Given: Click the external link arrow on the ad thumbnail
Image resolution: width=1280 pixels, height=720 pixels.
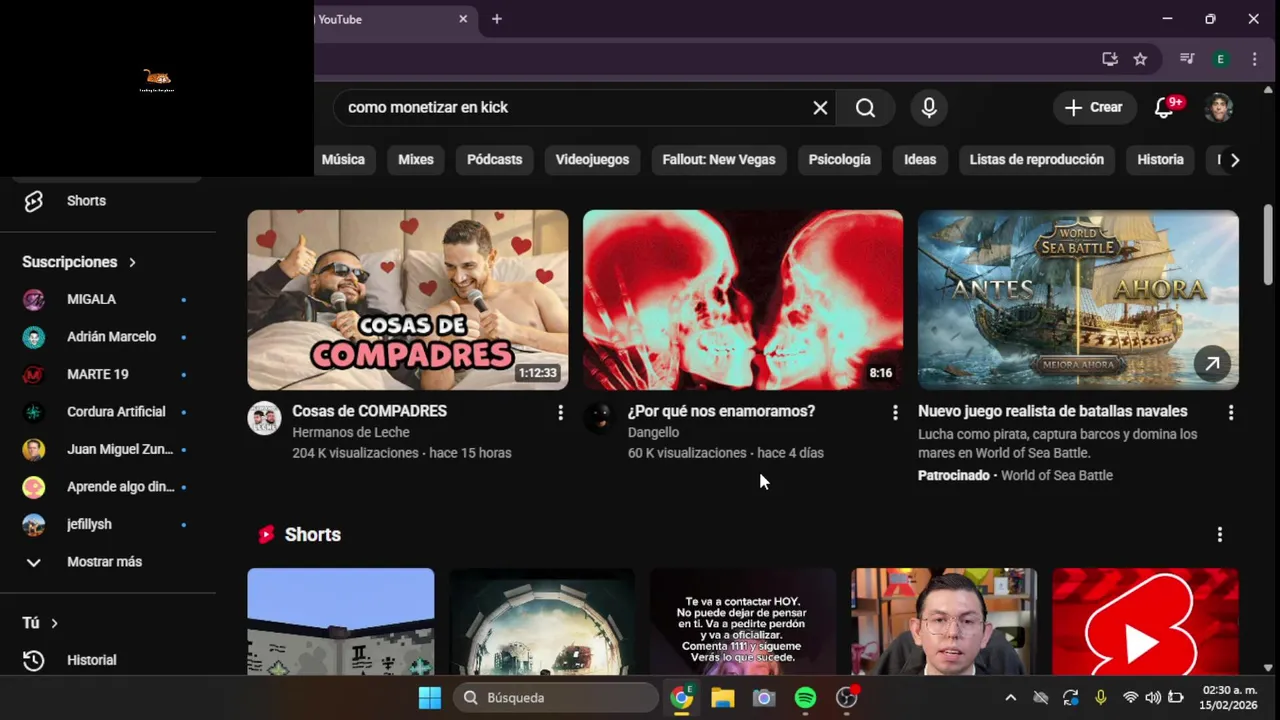Looking at the screenshot, I should (x=1212, y=364).
